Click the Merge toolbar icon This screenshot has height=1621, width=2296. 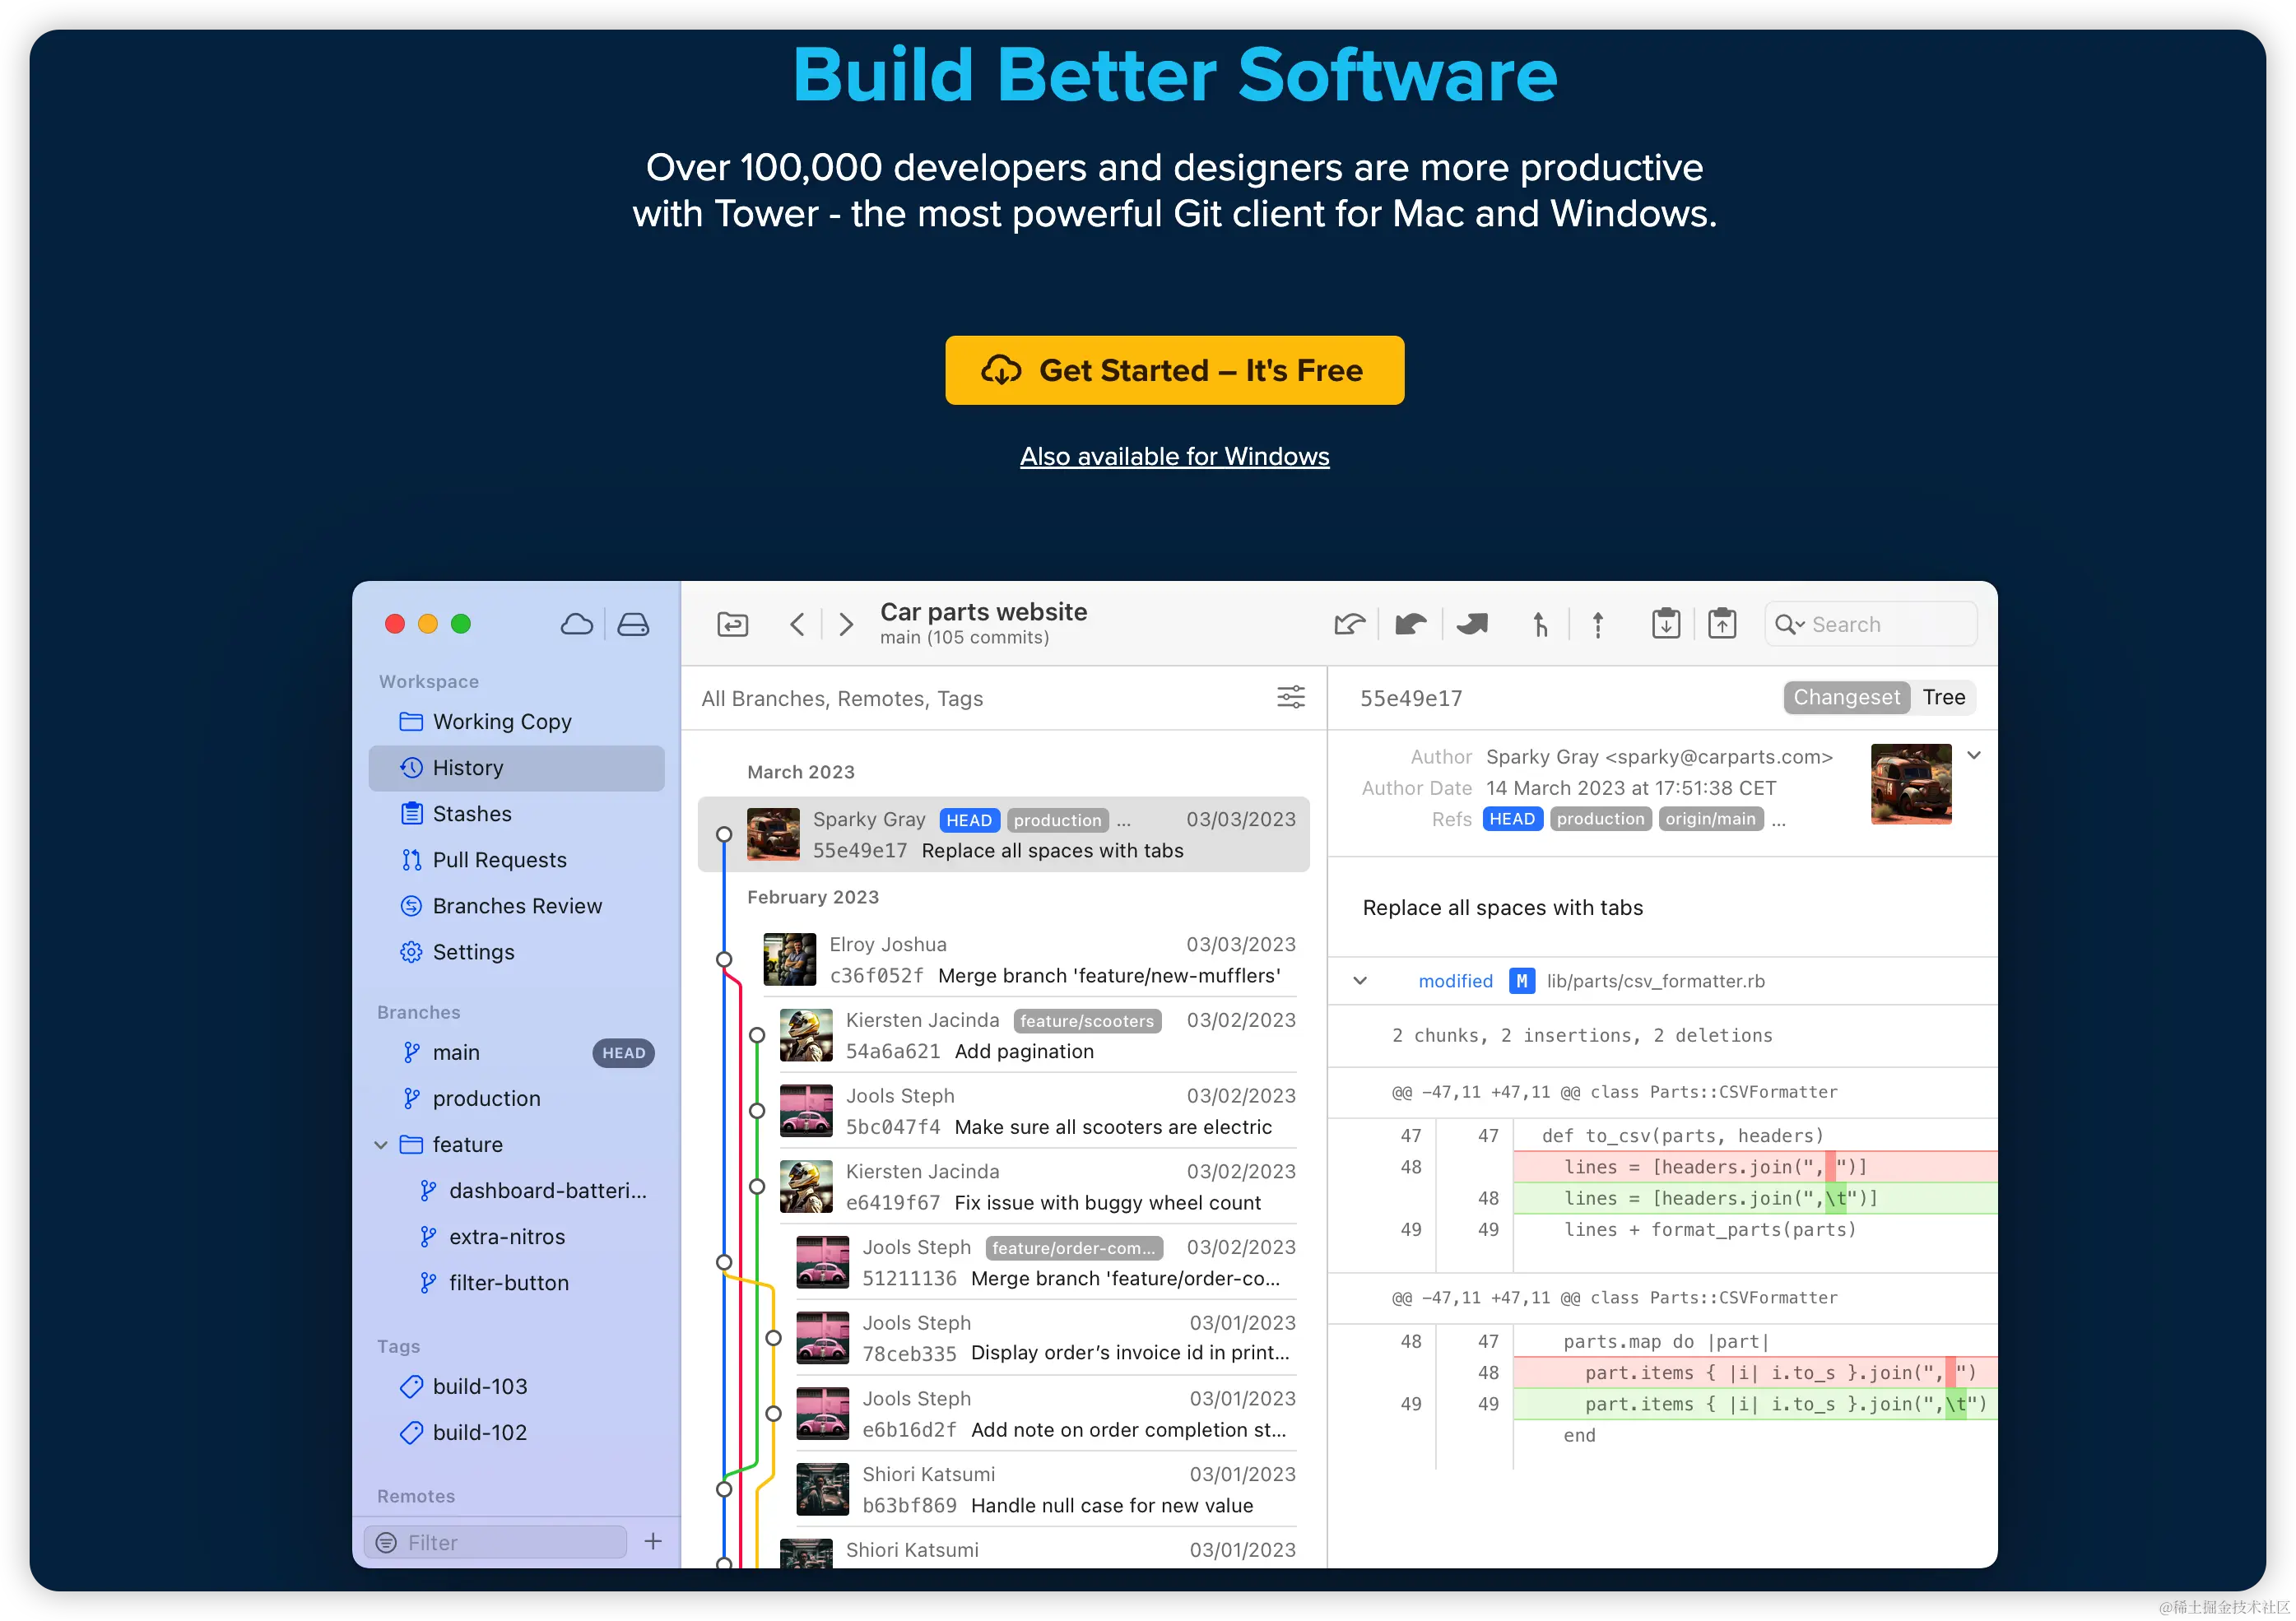(x=1540, y=624)
